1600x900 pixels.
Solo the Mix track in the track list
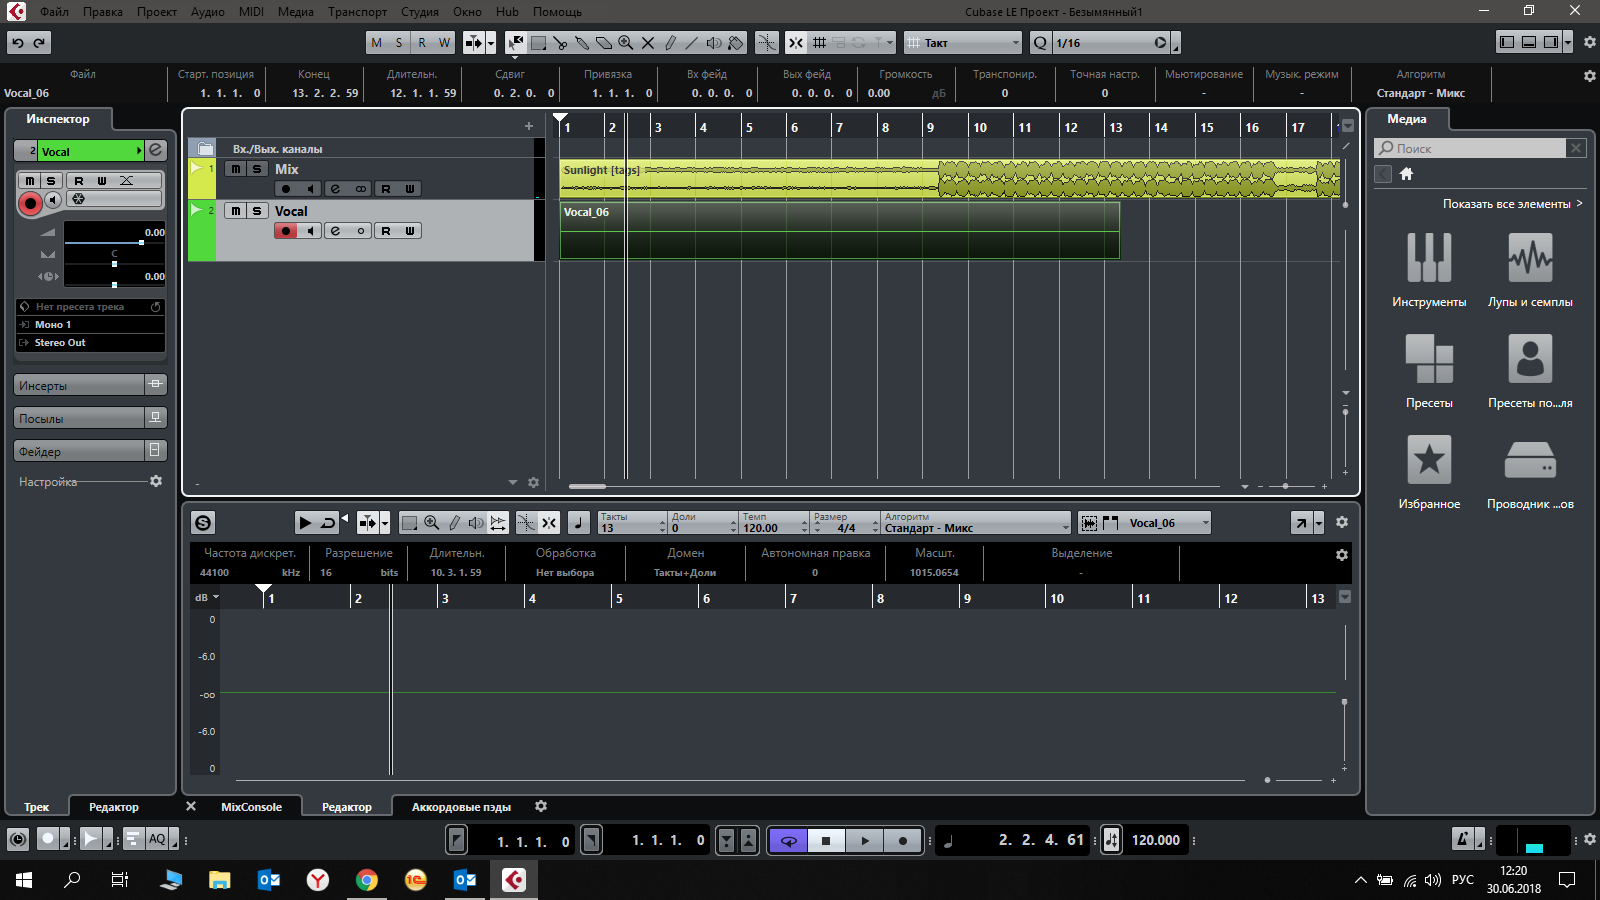257,169
